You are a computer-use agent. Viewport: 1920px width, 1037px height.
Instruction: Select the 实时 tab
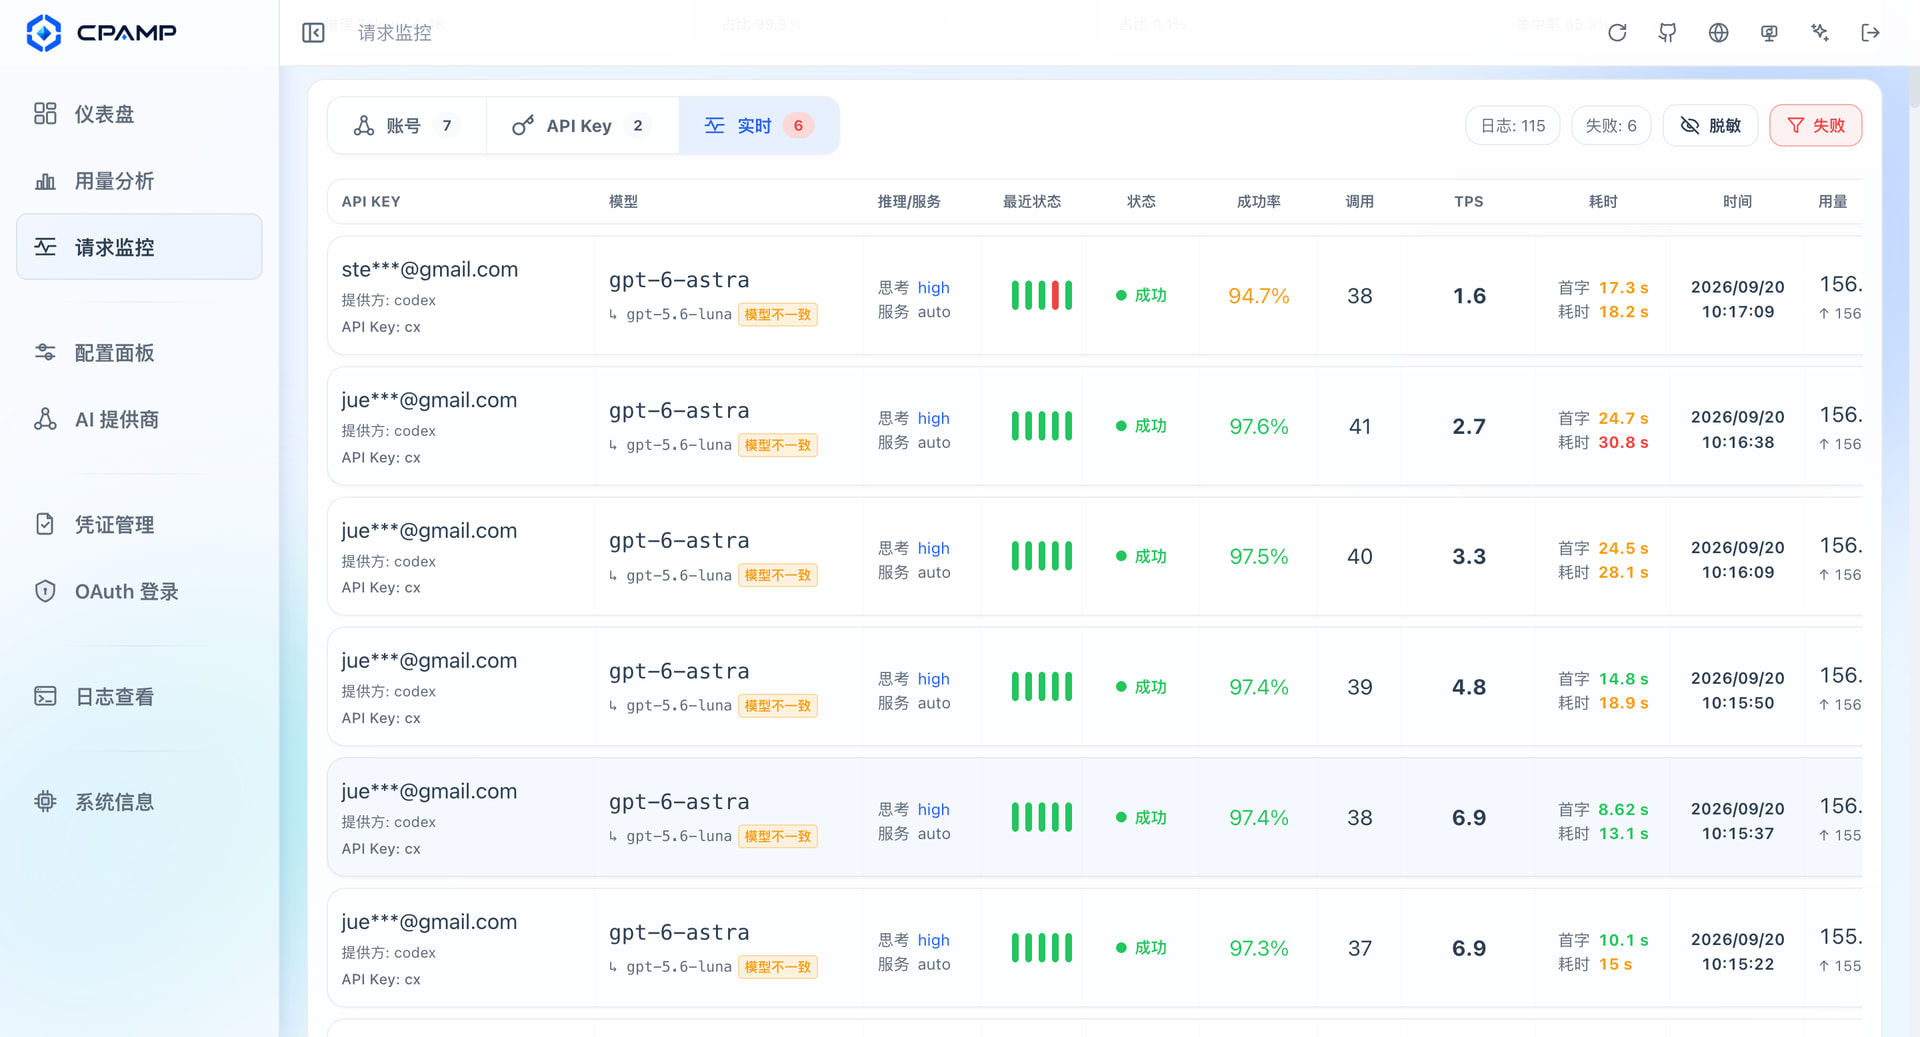(758, 126)
